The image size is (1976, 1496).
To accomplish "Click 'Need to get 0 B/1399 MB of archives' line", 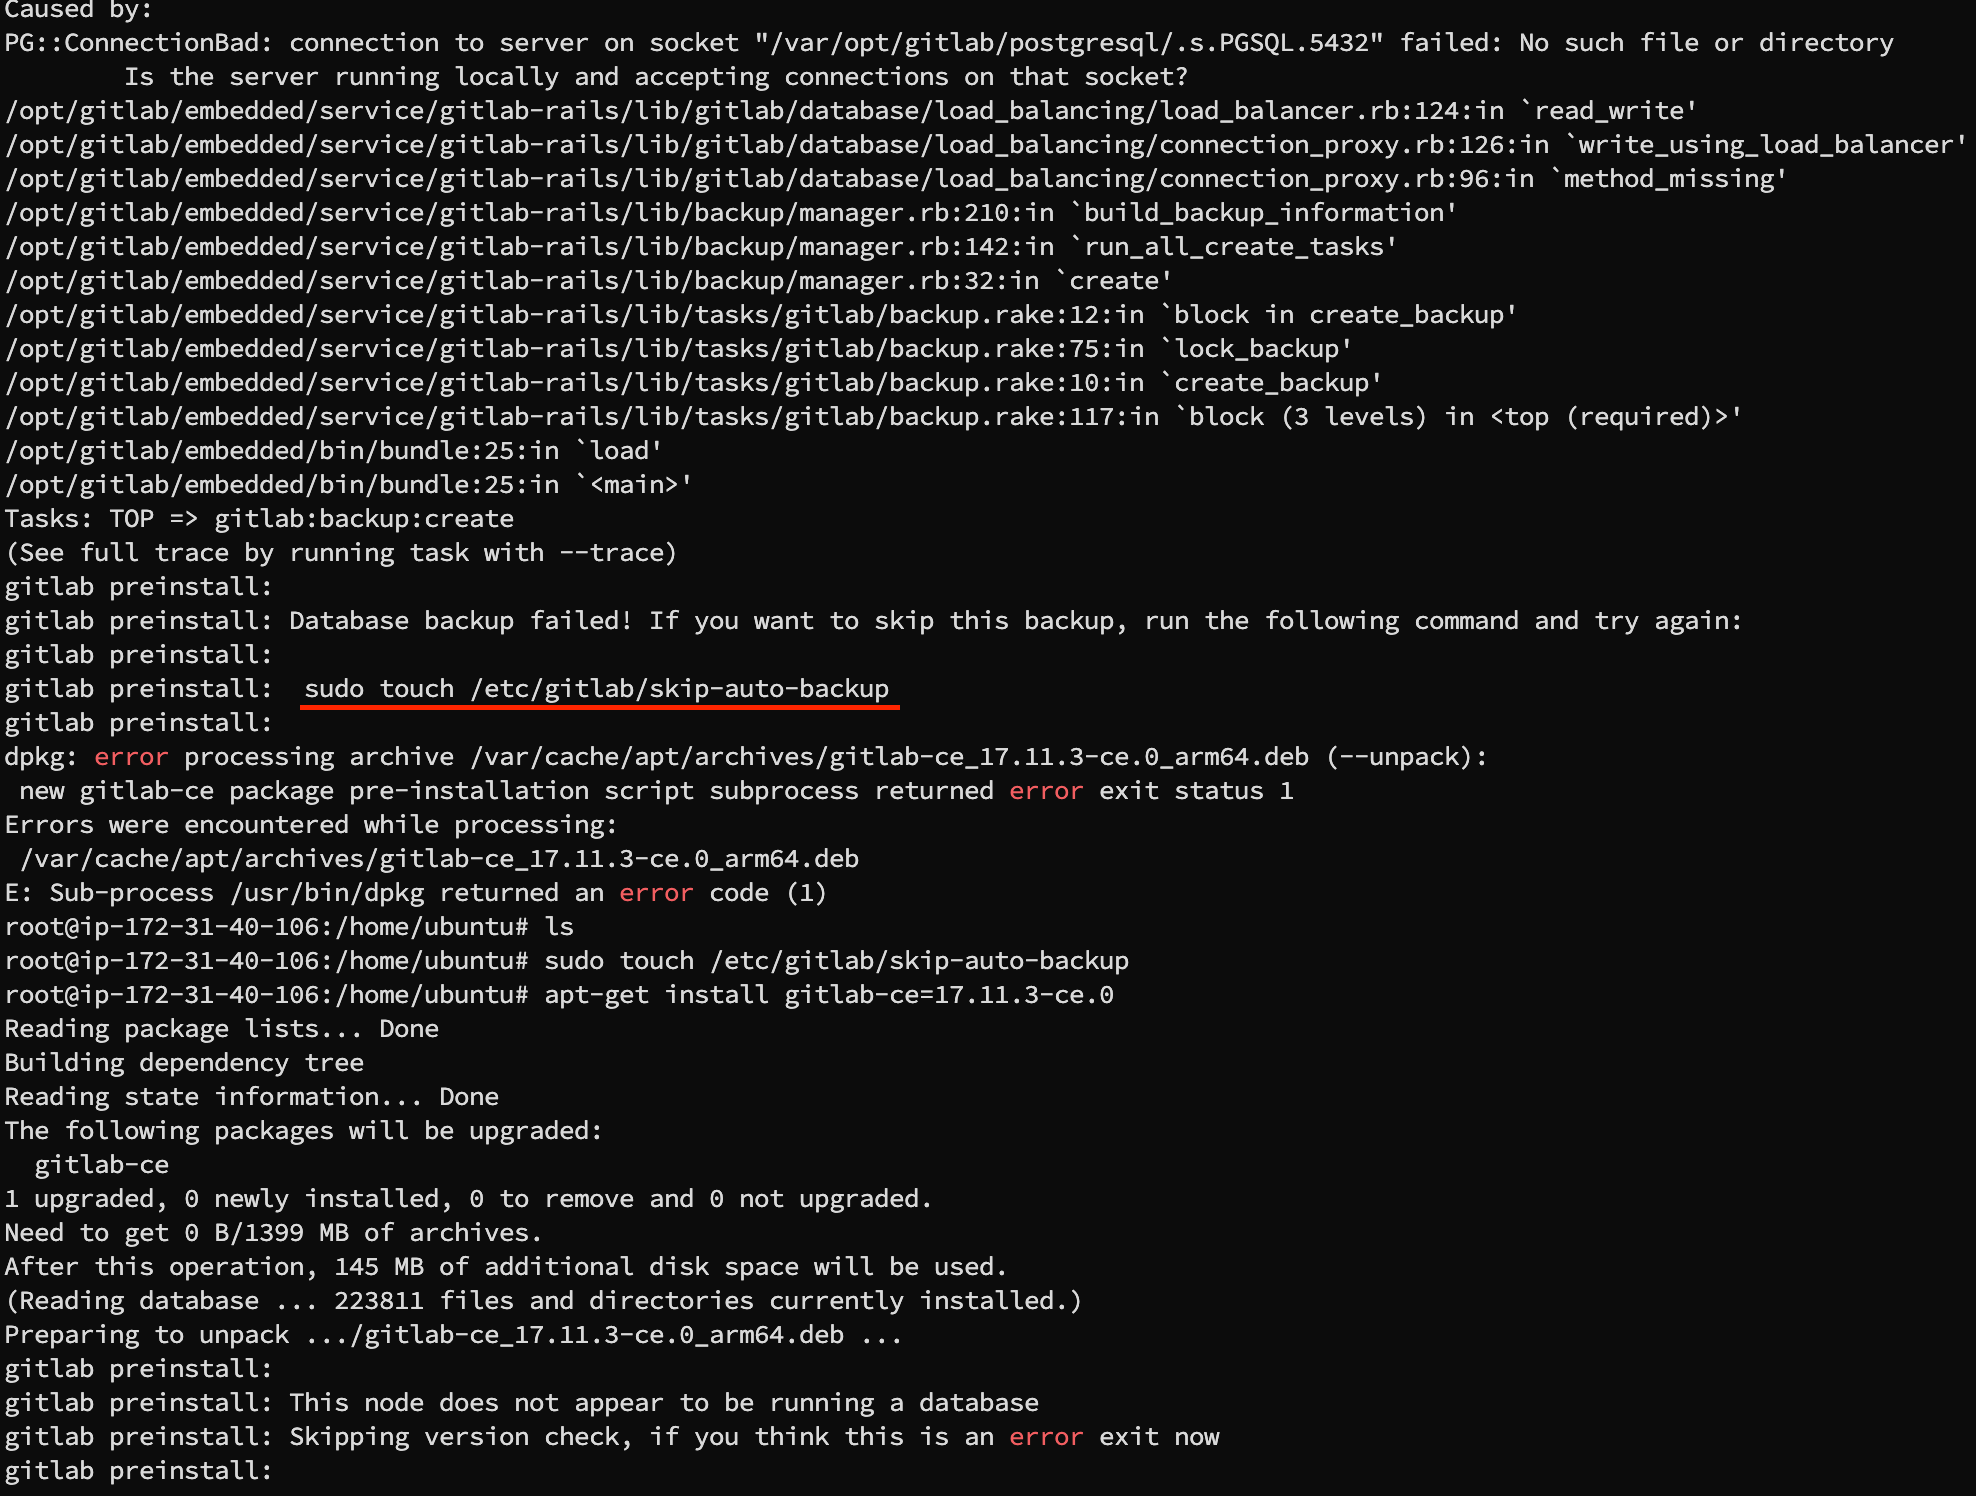I will [274, 1233].
